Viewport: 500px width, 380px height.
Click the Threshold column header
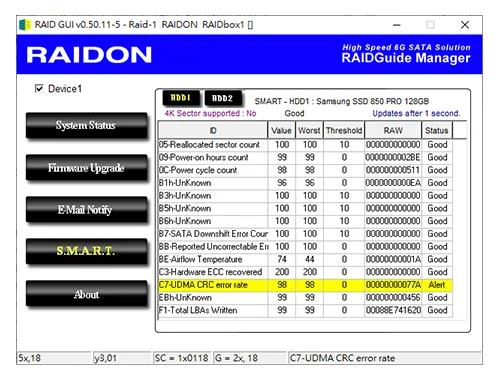point(344,130)
